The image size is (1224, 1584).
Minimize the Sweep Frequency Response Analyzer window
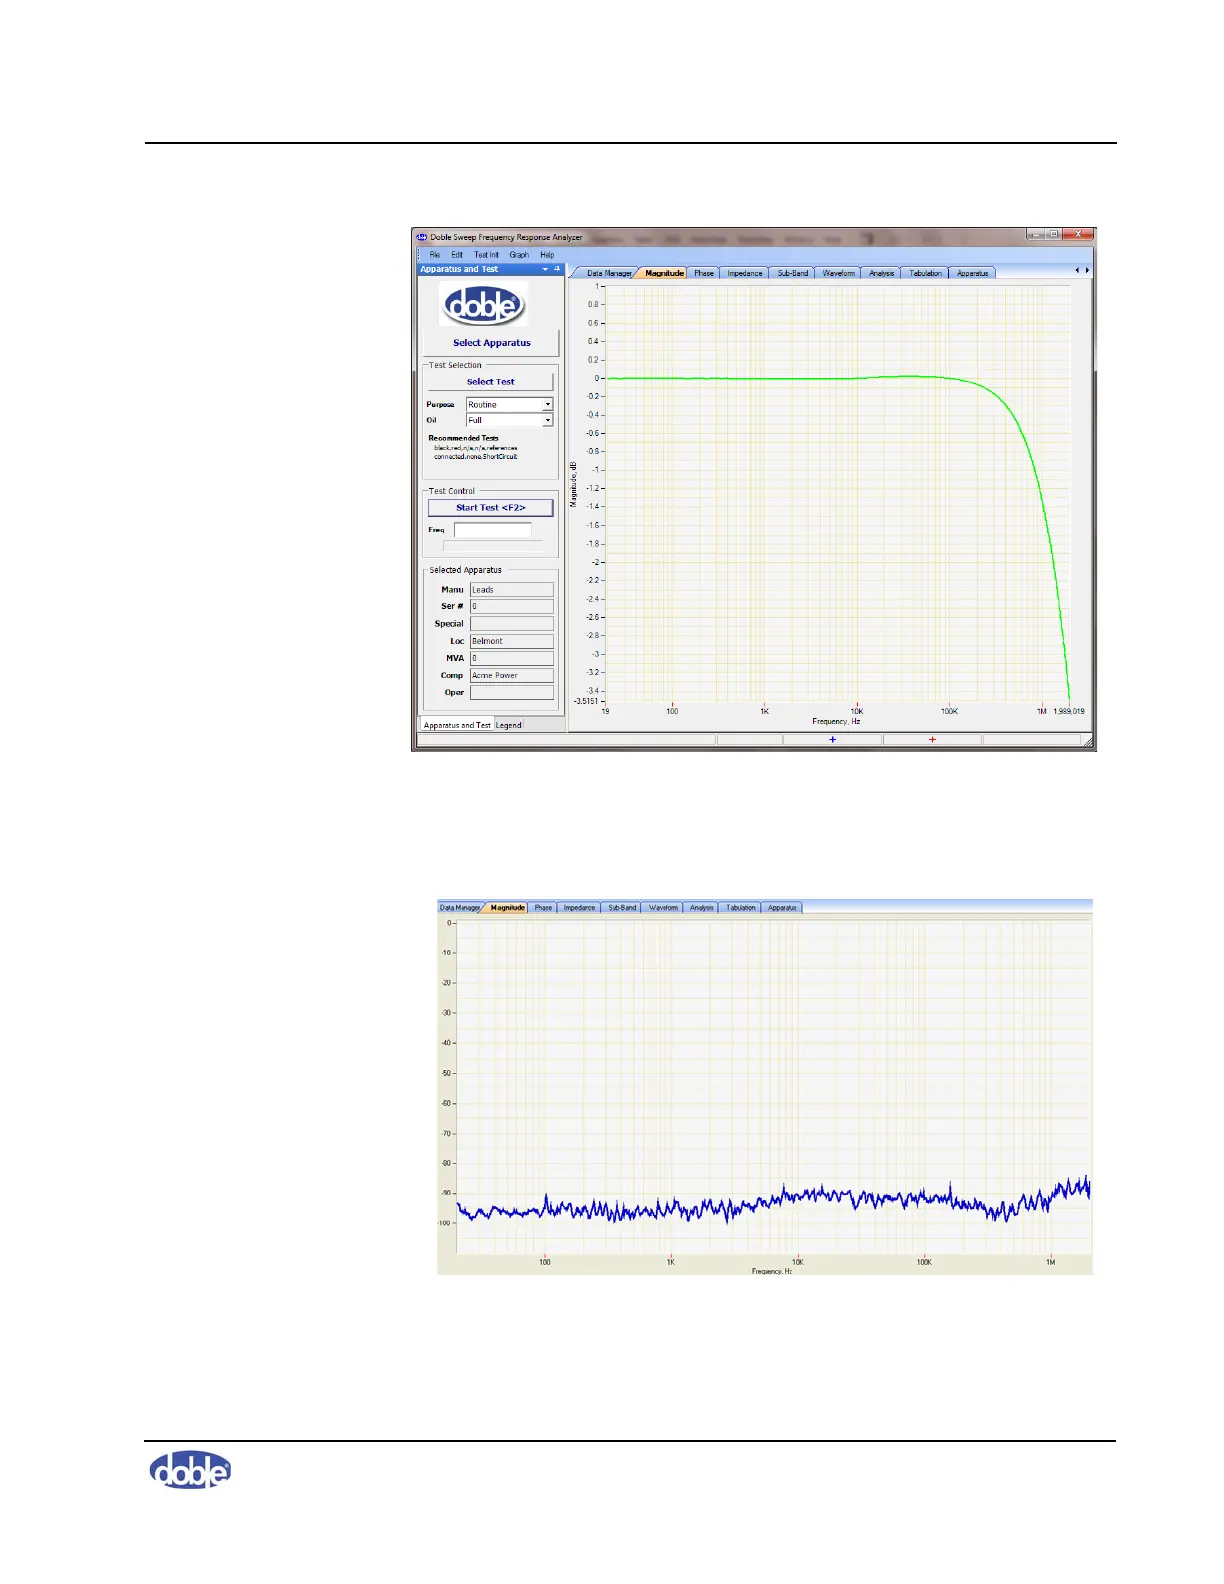[1036, 234]
